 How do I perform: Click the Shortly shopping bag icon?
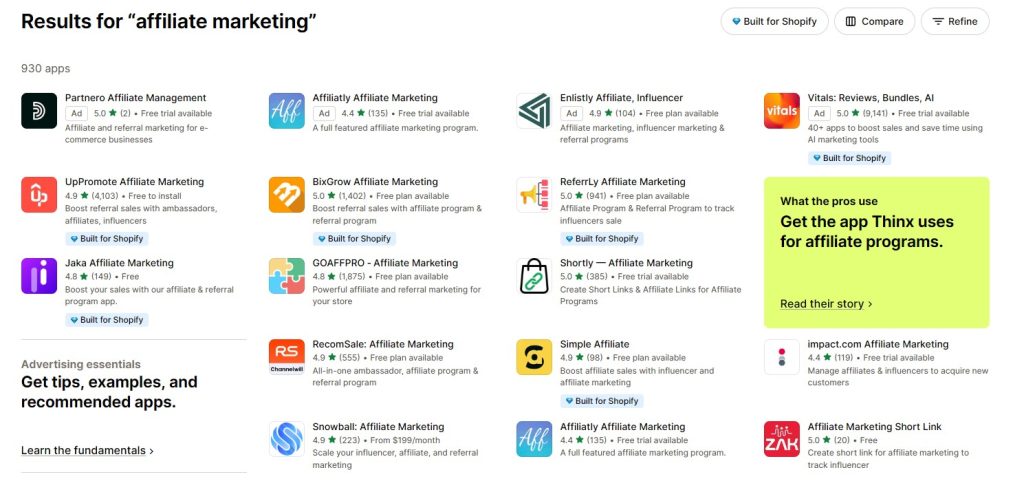click(x=534, y=276)
